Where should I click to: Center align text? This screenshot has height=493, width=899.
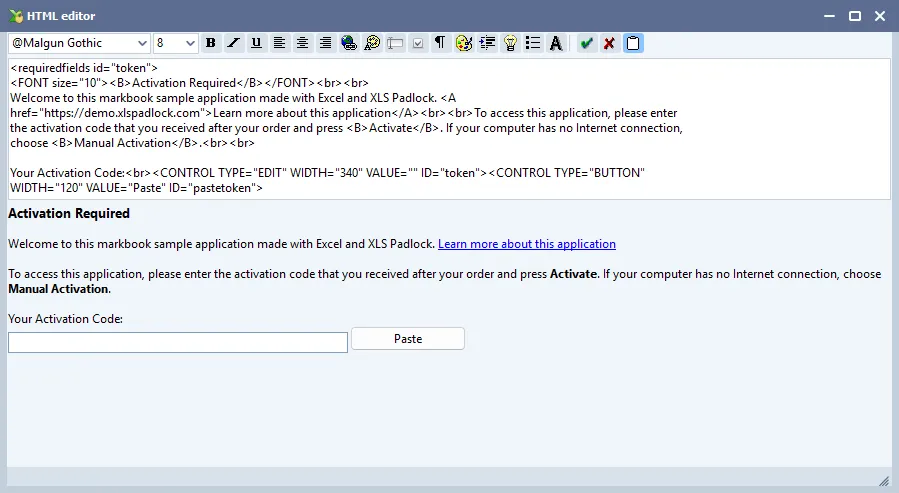302,43
